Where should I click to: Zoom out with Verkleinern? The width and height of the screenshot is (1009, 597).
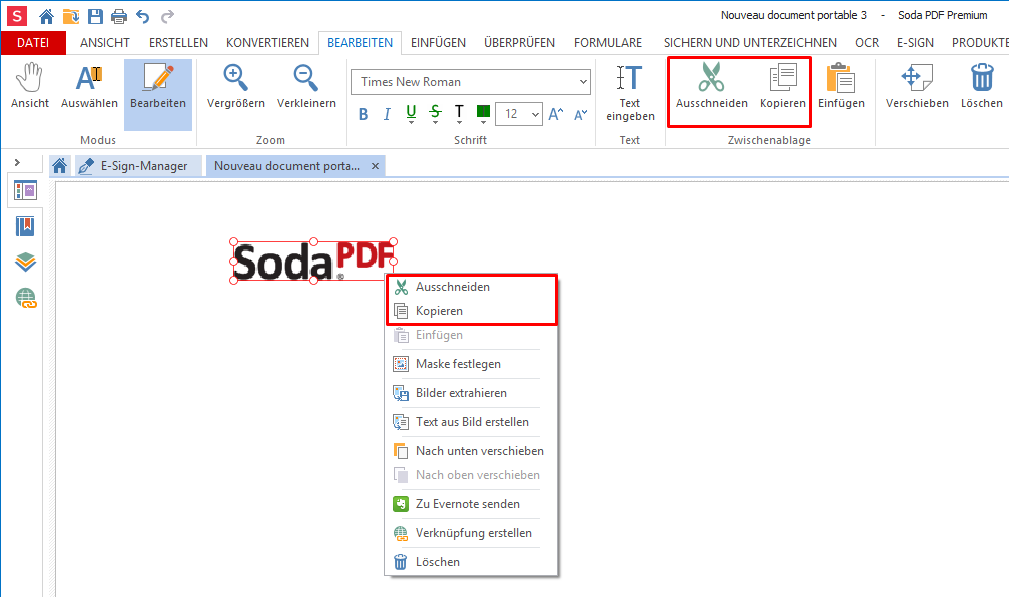coord(306,86)
